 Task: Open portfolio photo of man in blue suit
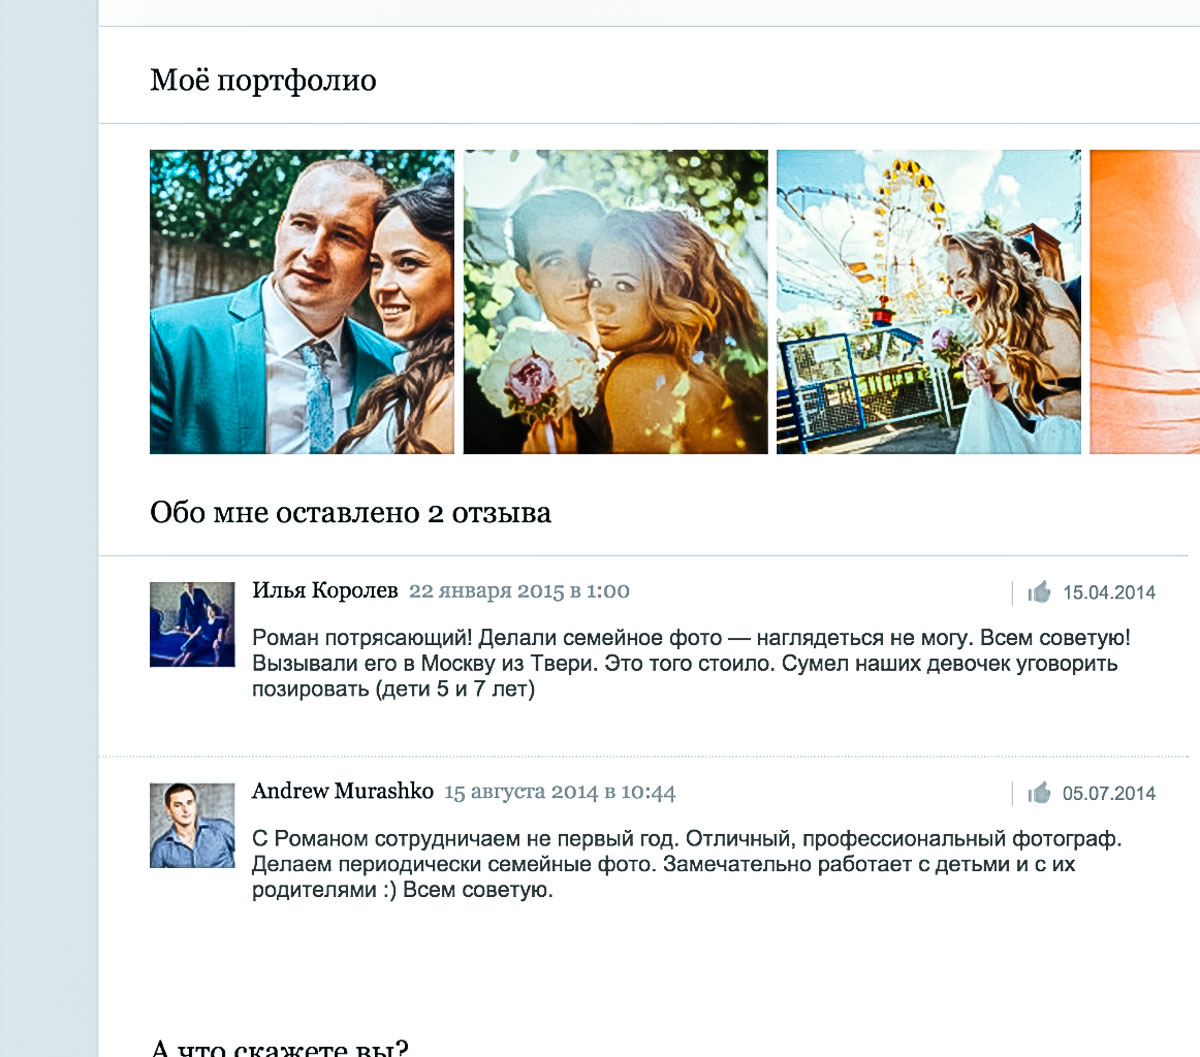coord(301,302)
